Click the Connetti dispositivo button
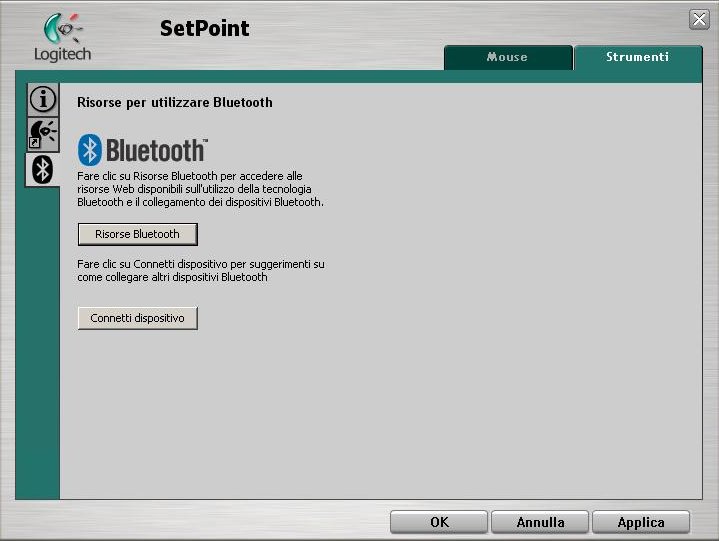Screen dimensions: 719x541 tap(138, 318)
